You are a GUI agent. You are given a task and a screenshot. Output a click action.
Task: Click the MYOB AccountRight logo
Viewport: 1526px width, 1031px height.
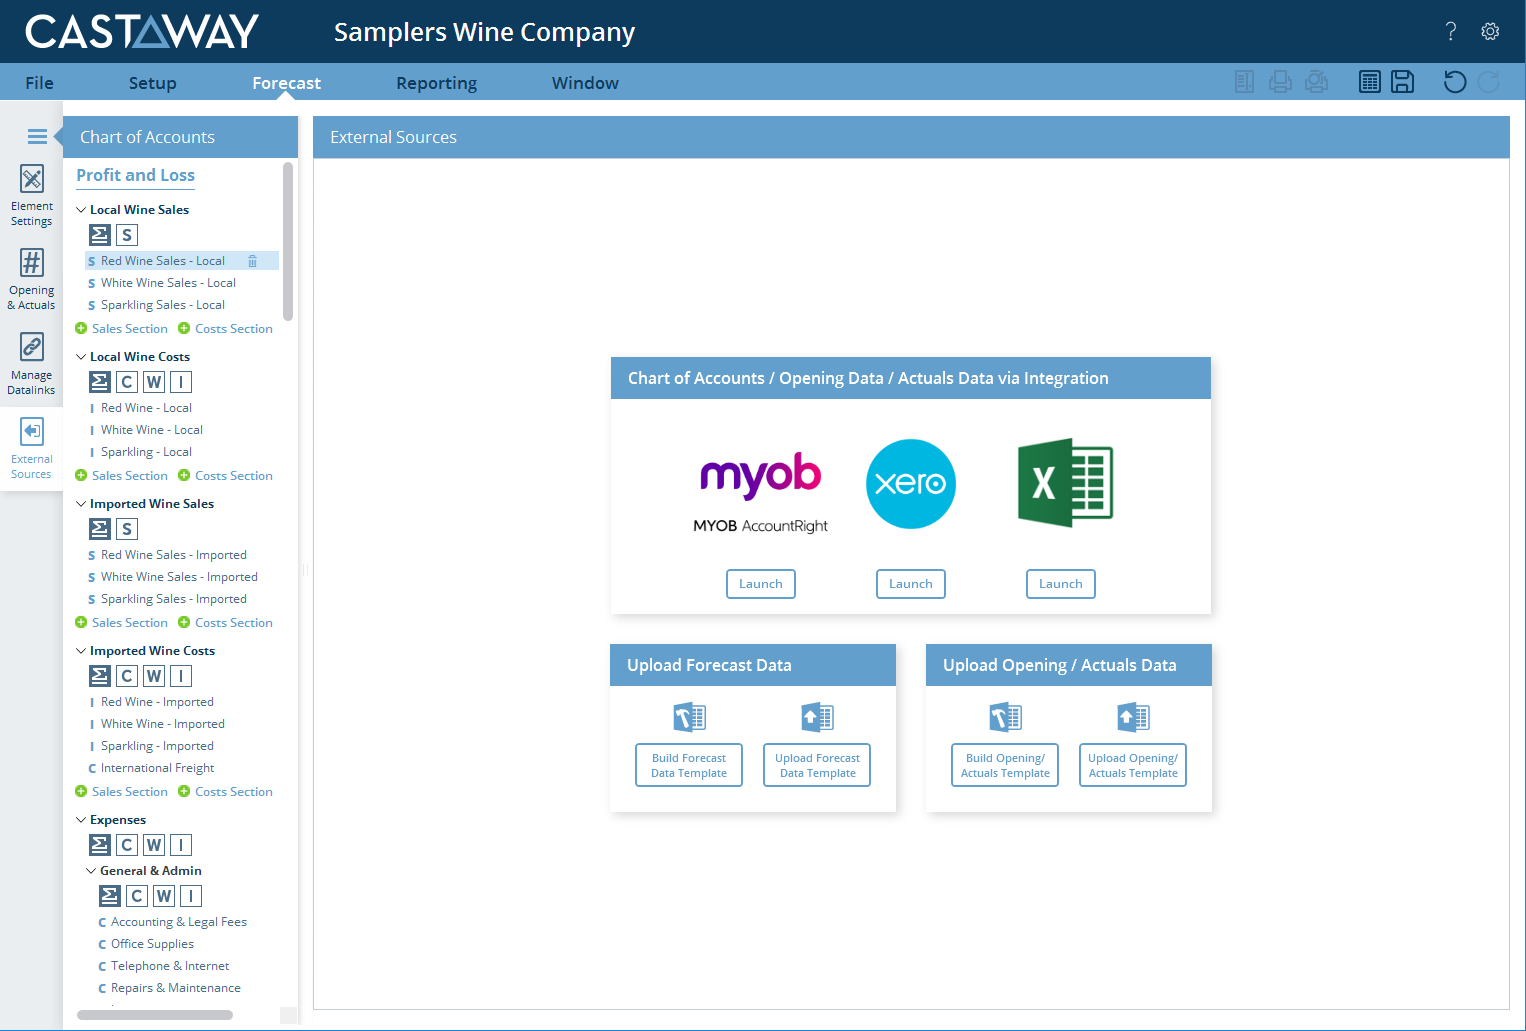coord(761,492)
